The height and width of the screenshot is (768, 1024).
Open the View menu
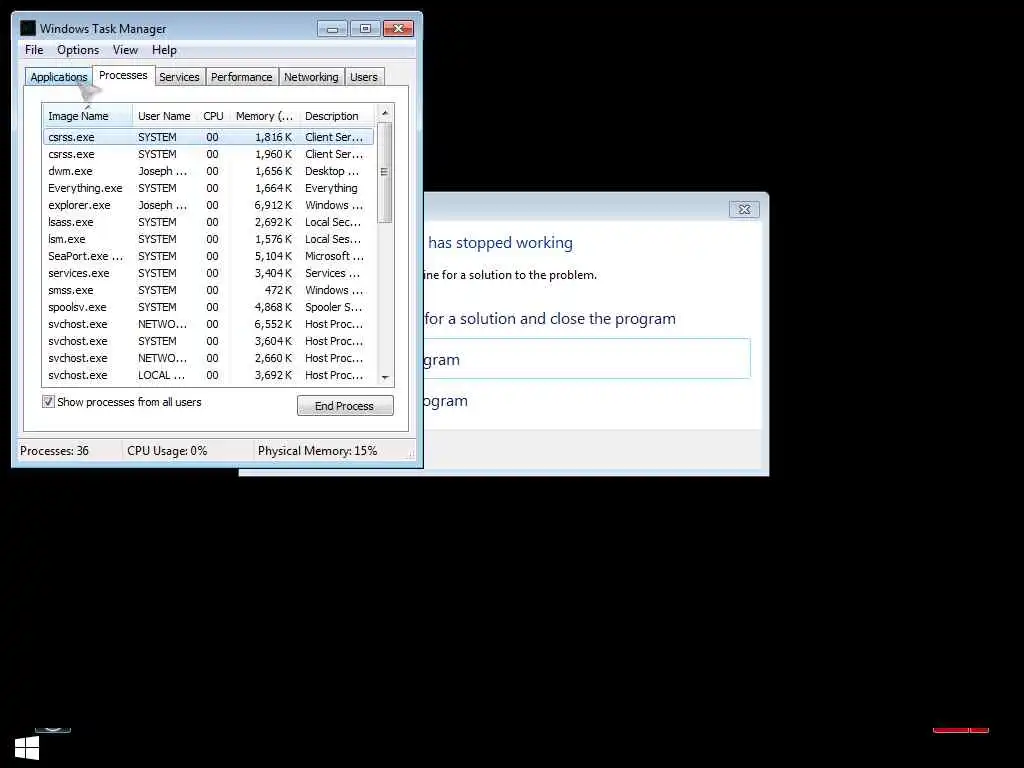125,50
